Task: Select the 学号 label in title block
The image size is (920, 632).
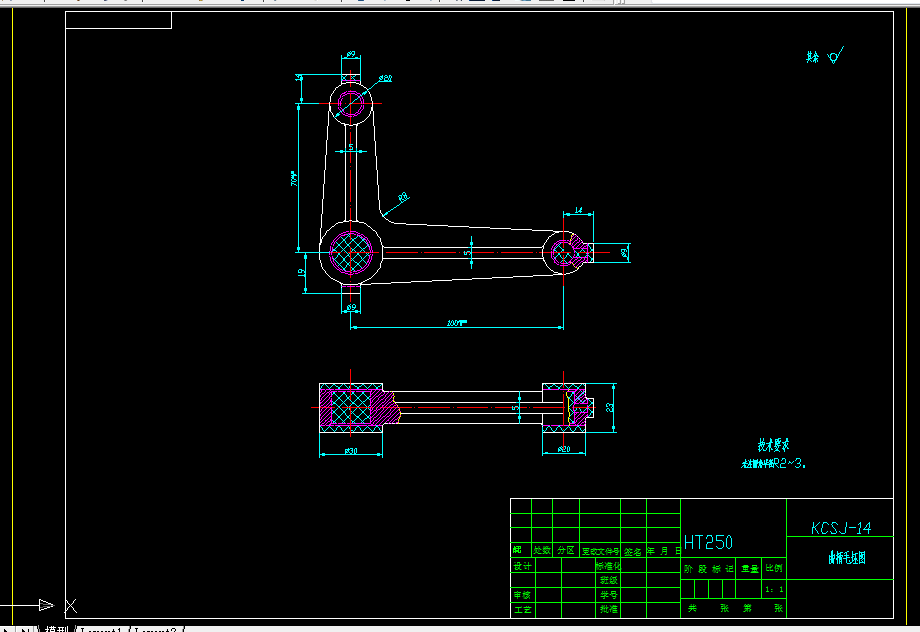Action: click(608, 595)
